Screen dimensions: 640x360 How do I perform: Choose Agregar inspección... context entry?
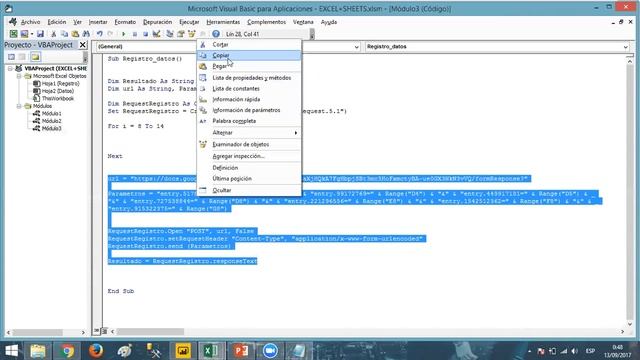click(x=249, y=156)
